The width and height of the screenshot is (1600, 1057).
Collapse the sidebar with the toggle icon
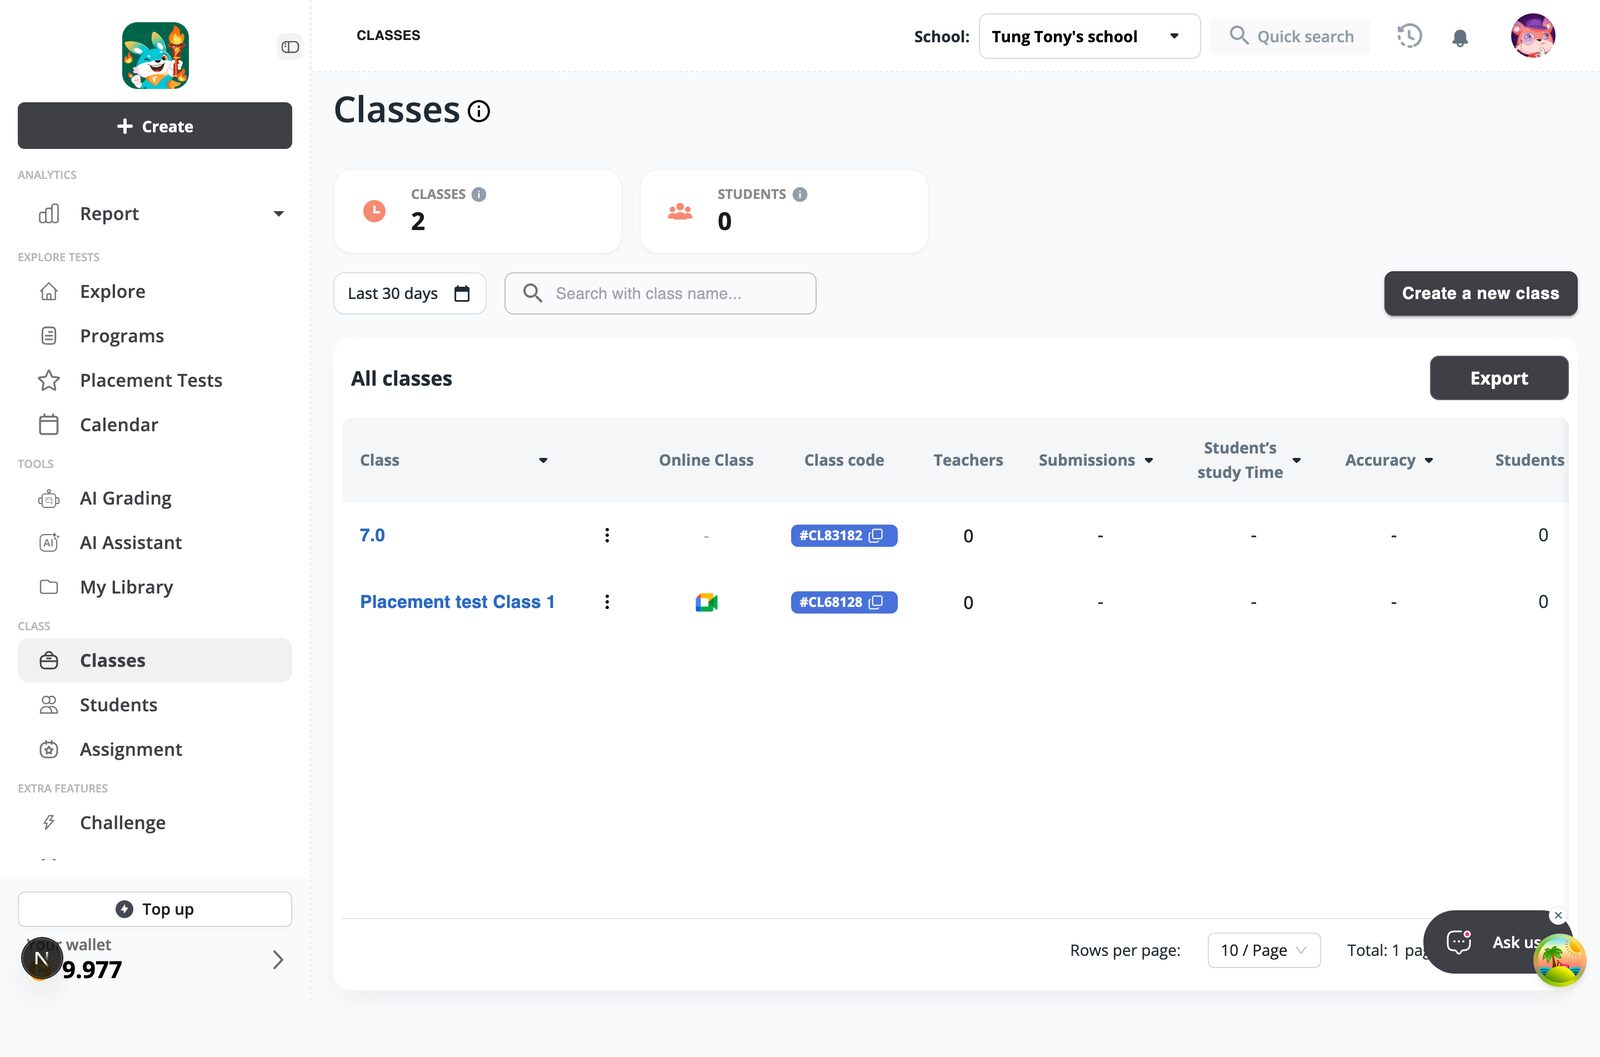pos(290,47)
